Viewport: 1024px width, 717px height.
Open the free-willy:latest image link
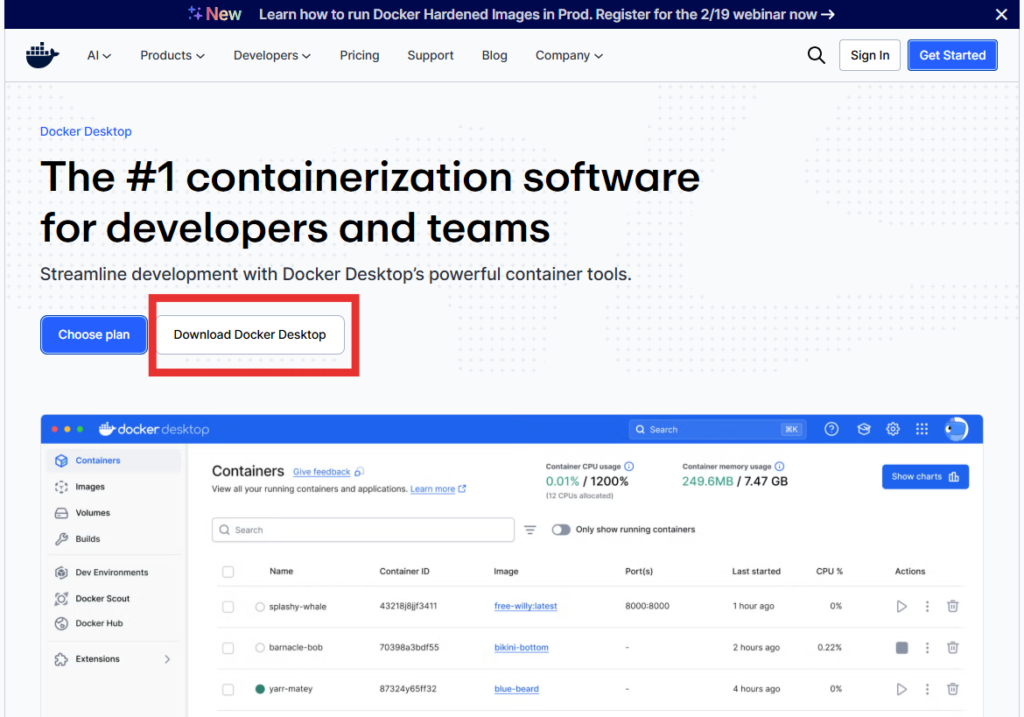point(525,606)
